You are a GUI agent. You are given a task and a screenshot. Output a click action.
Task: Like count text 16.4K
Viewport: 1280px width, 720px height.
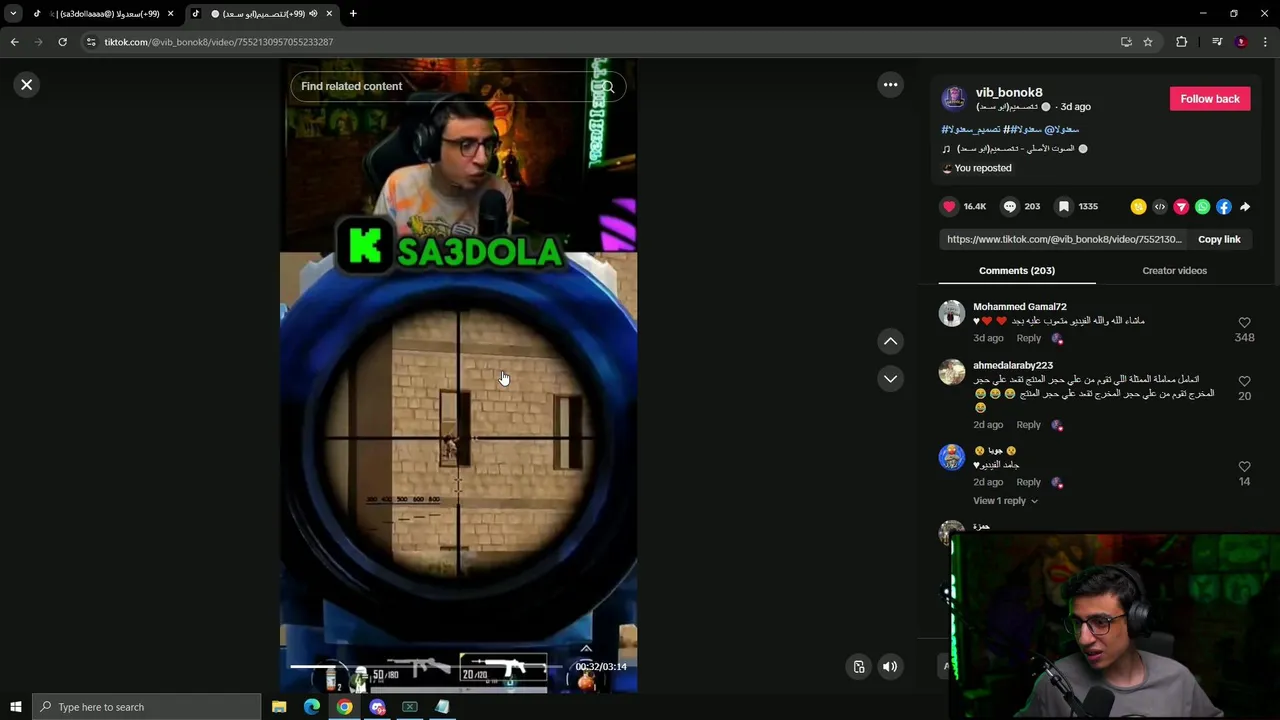tap(974, 207)
